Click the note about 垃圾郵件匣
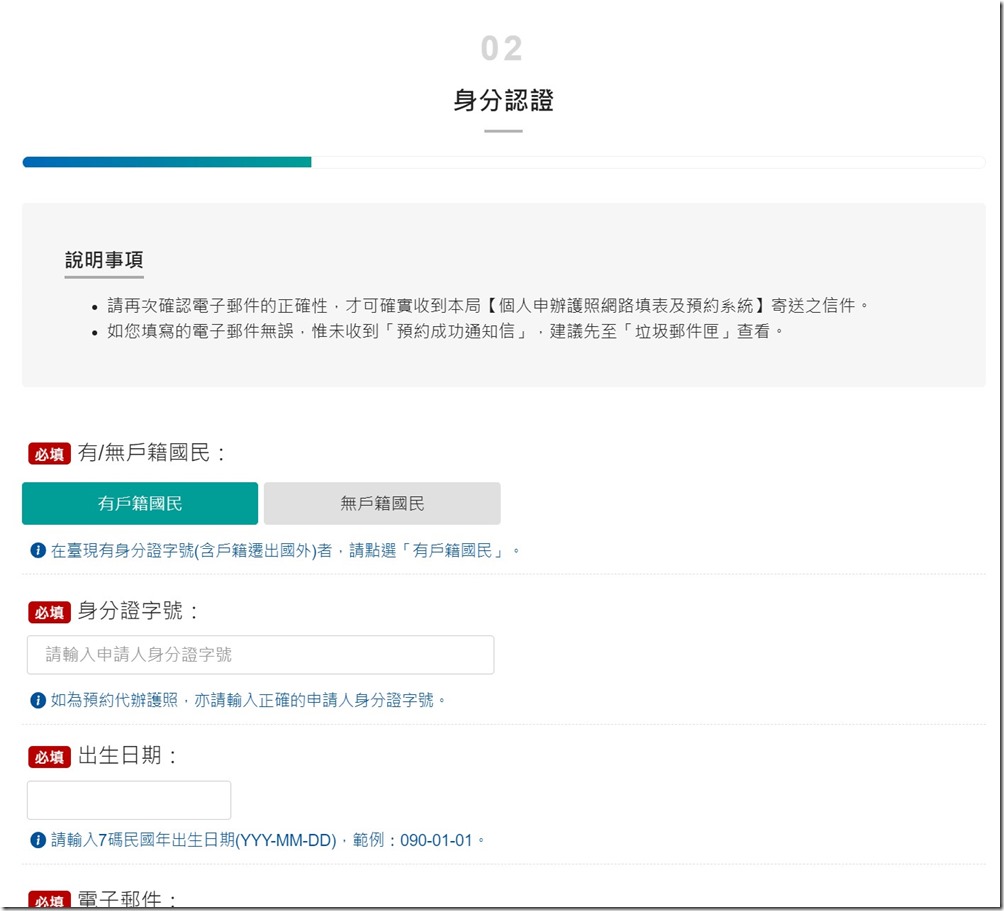 point(445,331)
